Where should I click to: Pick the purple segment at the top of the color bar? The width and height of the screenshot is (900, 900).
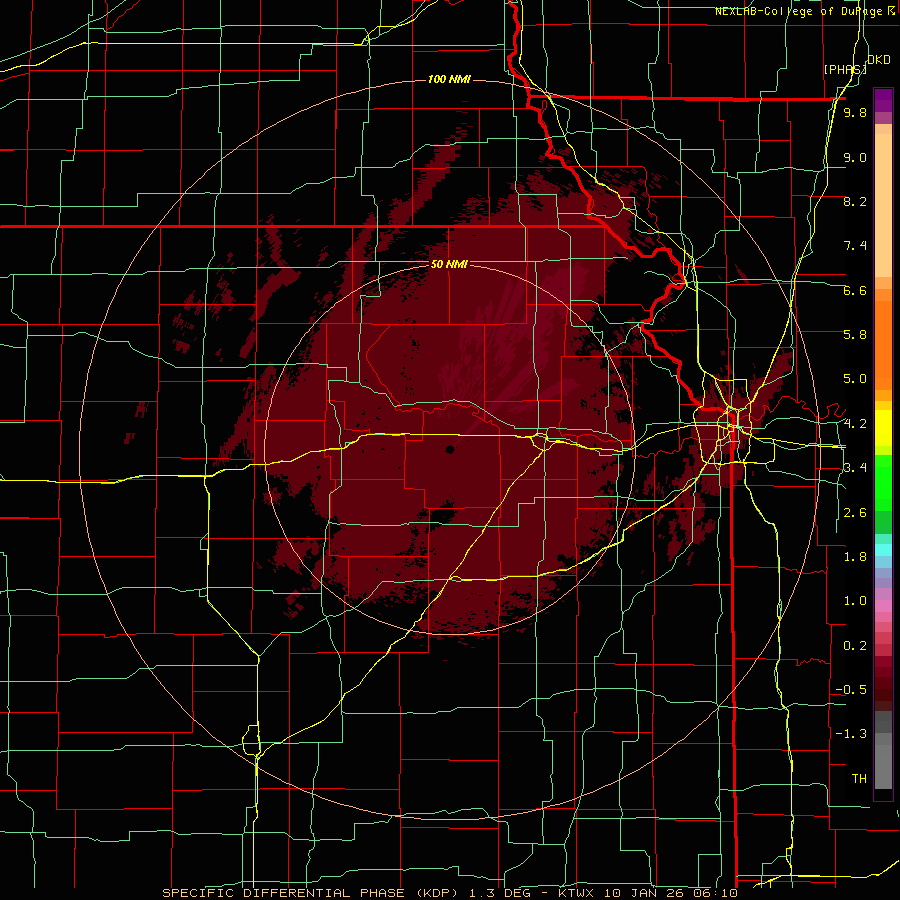click(883, 100)
